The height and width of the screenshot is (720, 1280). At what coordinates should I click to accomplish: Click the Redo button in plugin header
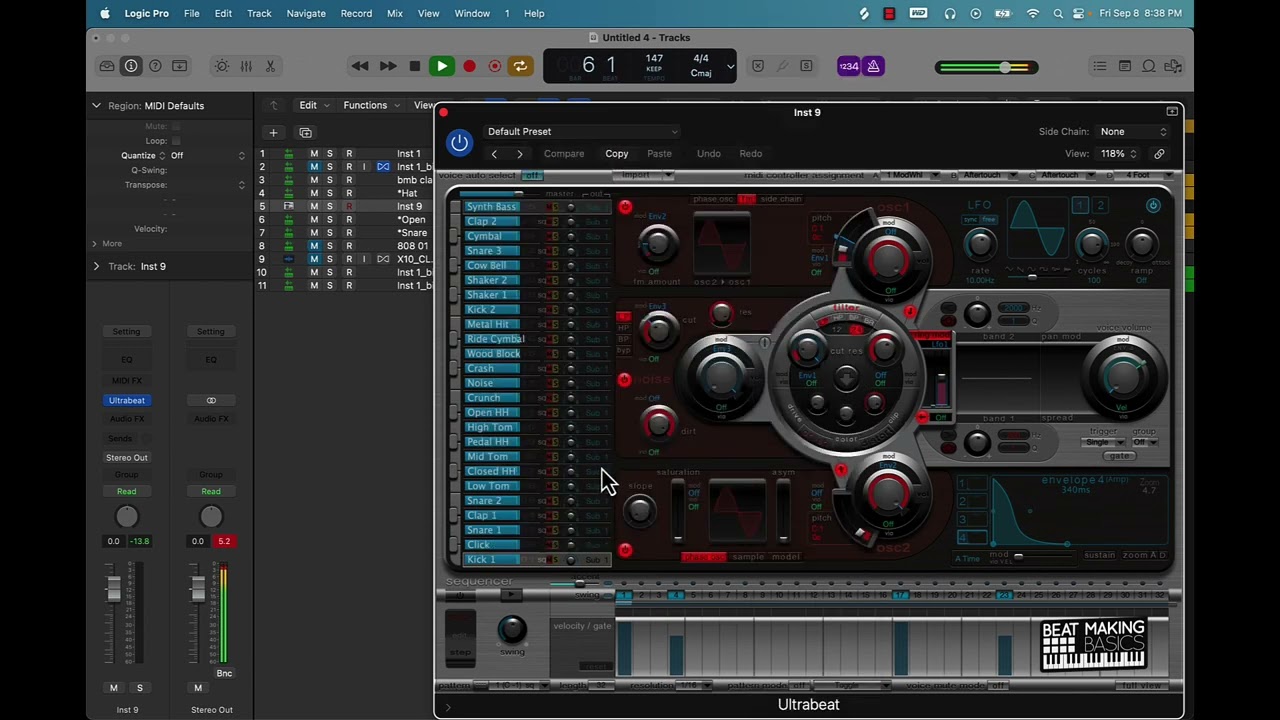pos(751,154)
